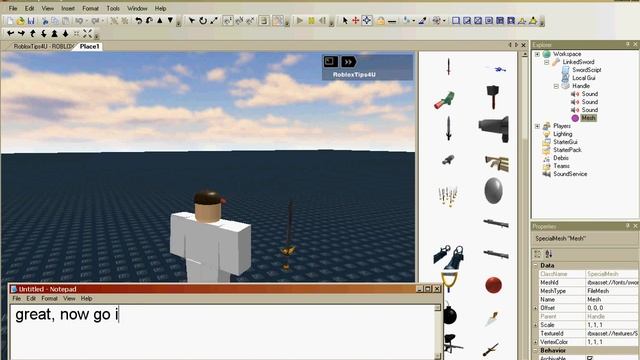
Task: Expand the Offset property row
Action: tap(536, 308)
